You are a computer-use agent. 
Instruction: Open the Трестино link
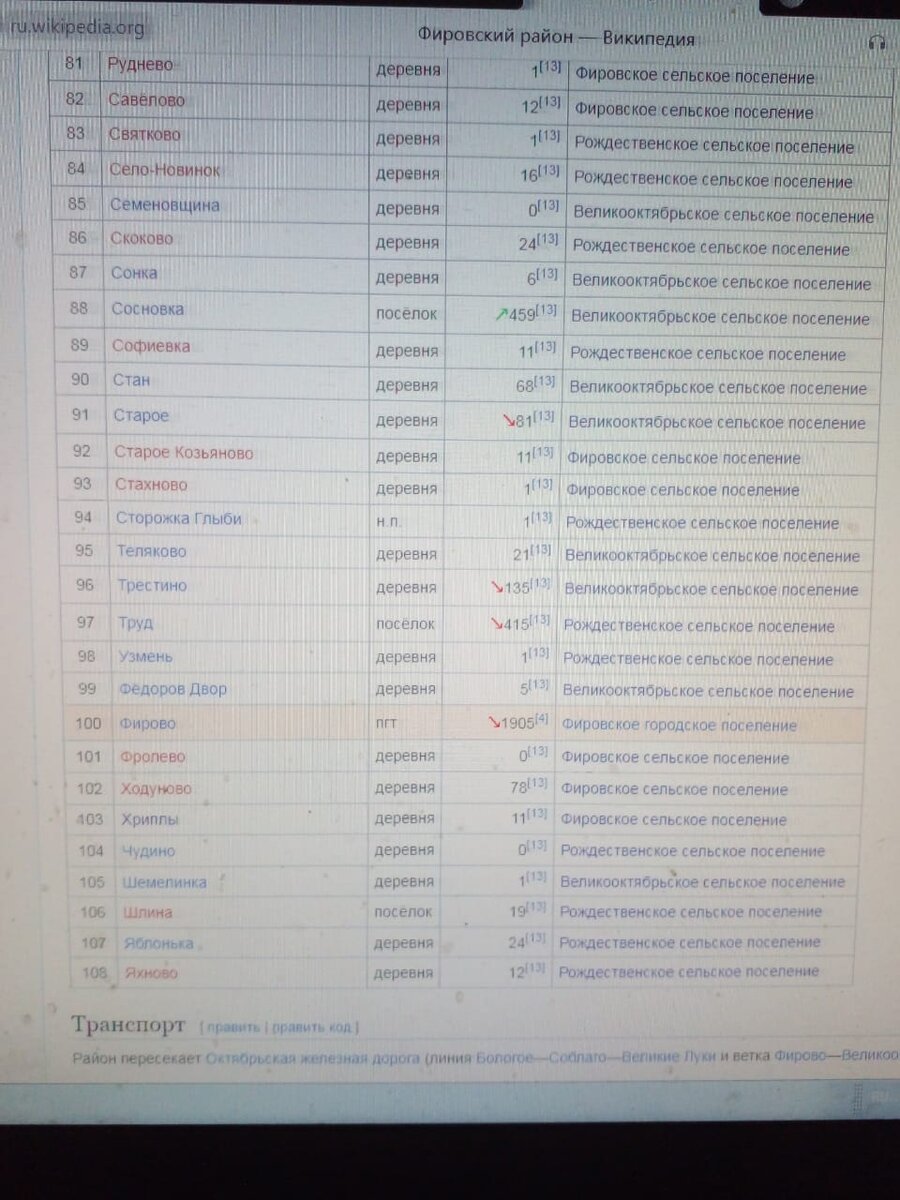[x=152, y=586]
